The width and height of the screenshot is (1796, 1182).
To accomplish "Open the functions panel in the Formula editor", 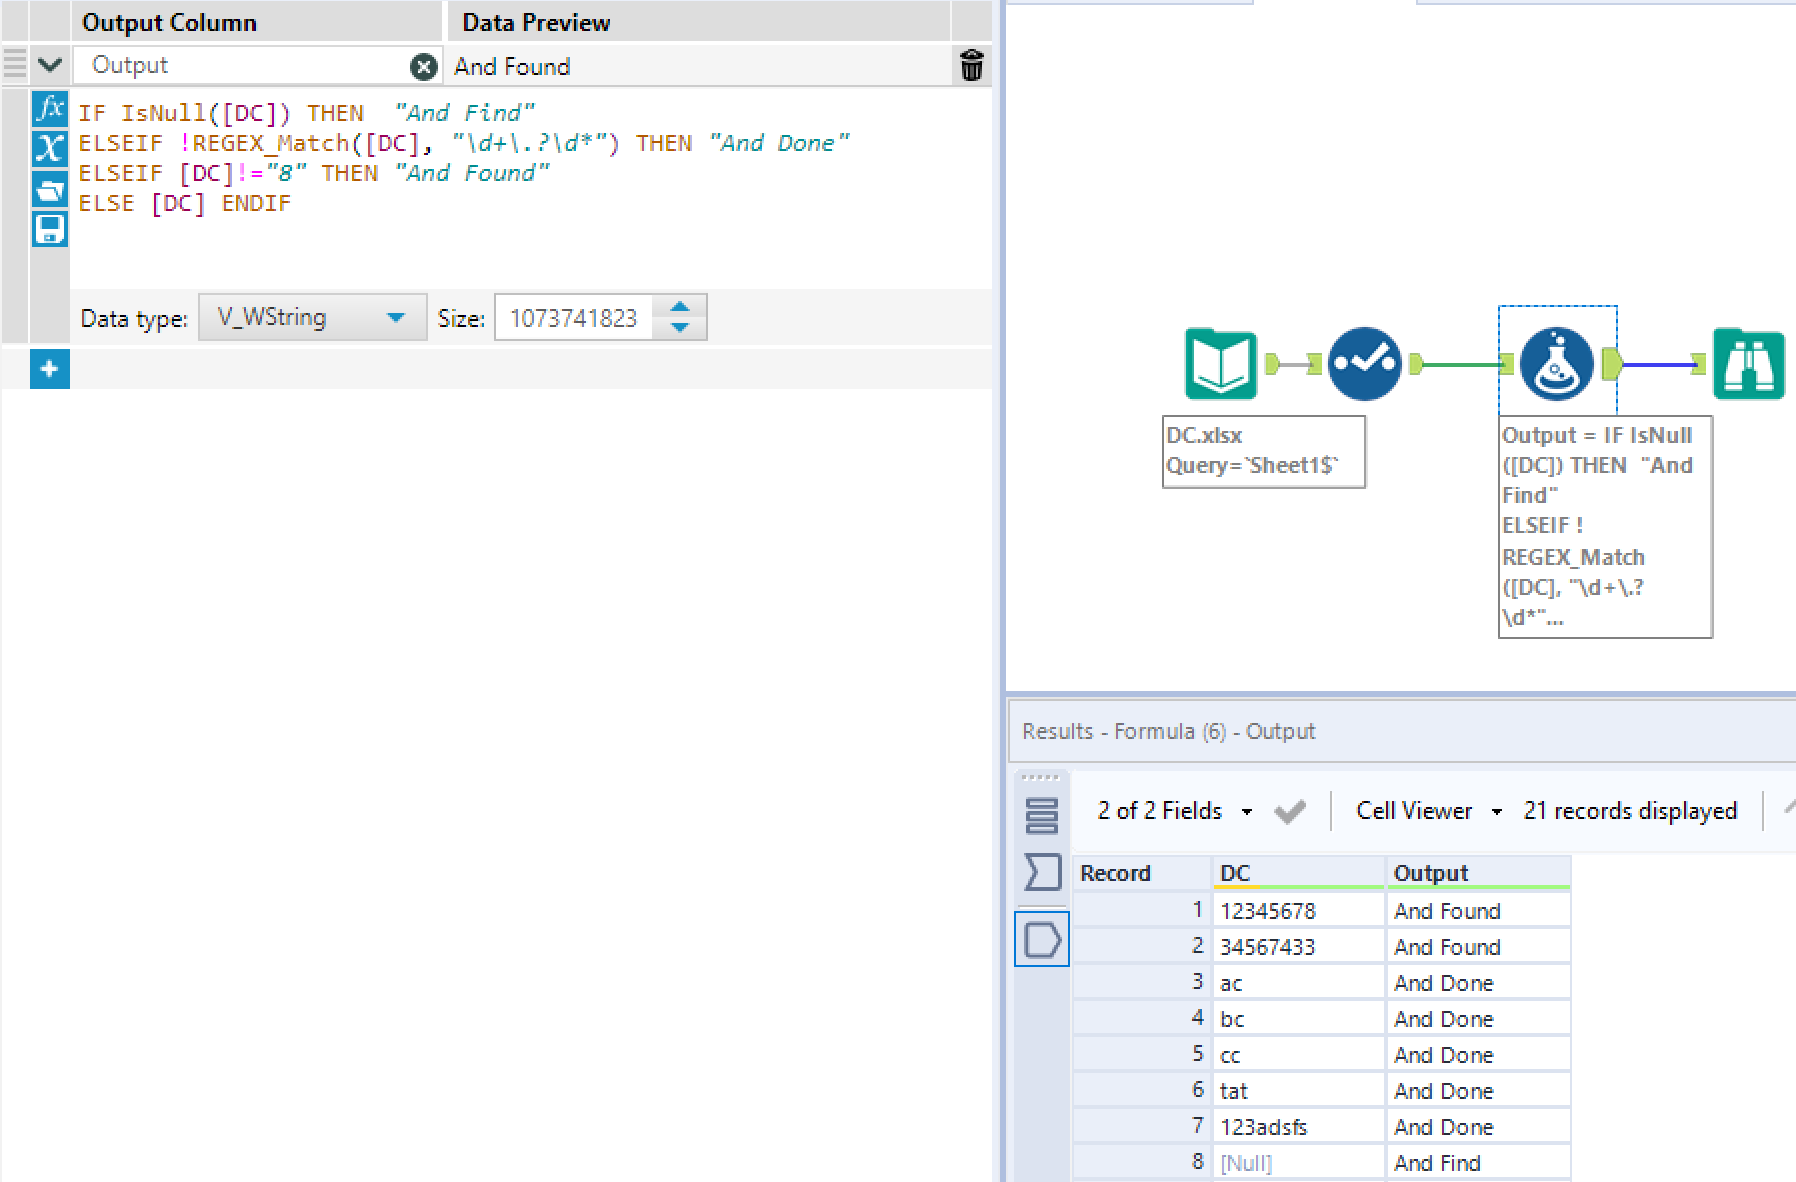I will click(x=49, y=112).
